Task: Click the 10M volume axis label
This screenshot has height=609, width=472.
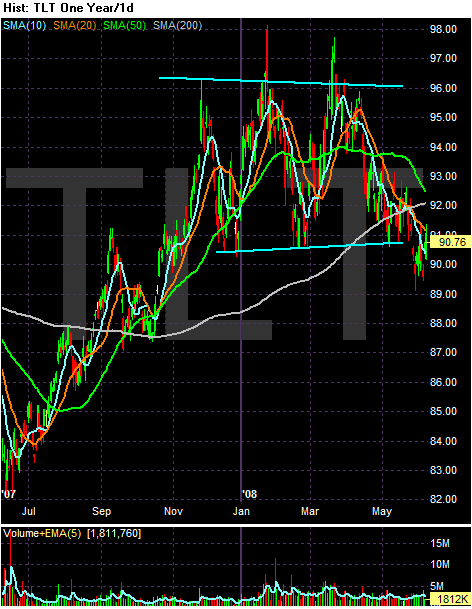Action: [440, 564]
